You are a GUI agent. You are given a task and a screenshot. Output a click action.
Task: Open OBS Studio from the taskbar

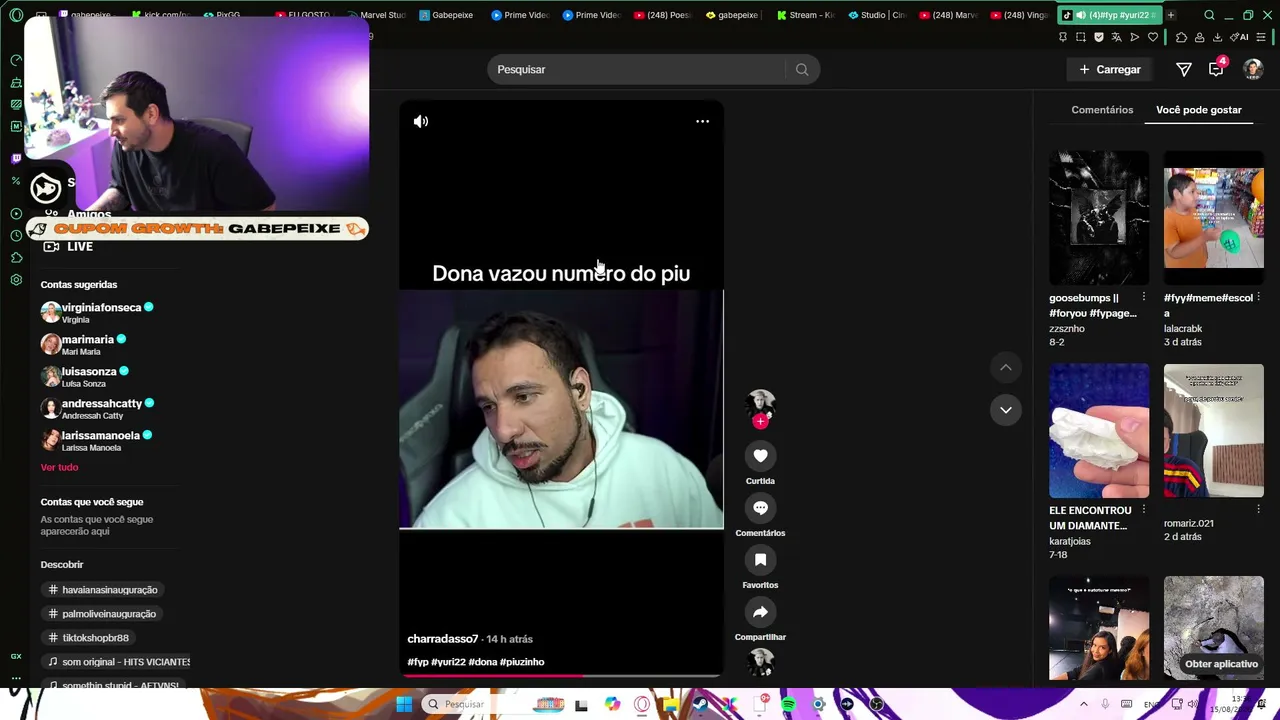click(877, 705)
